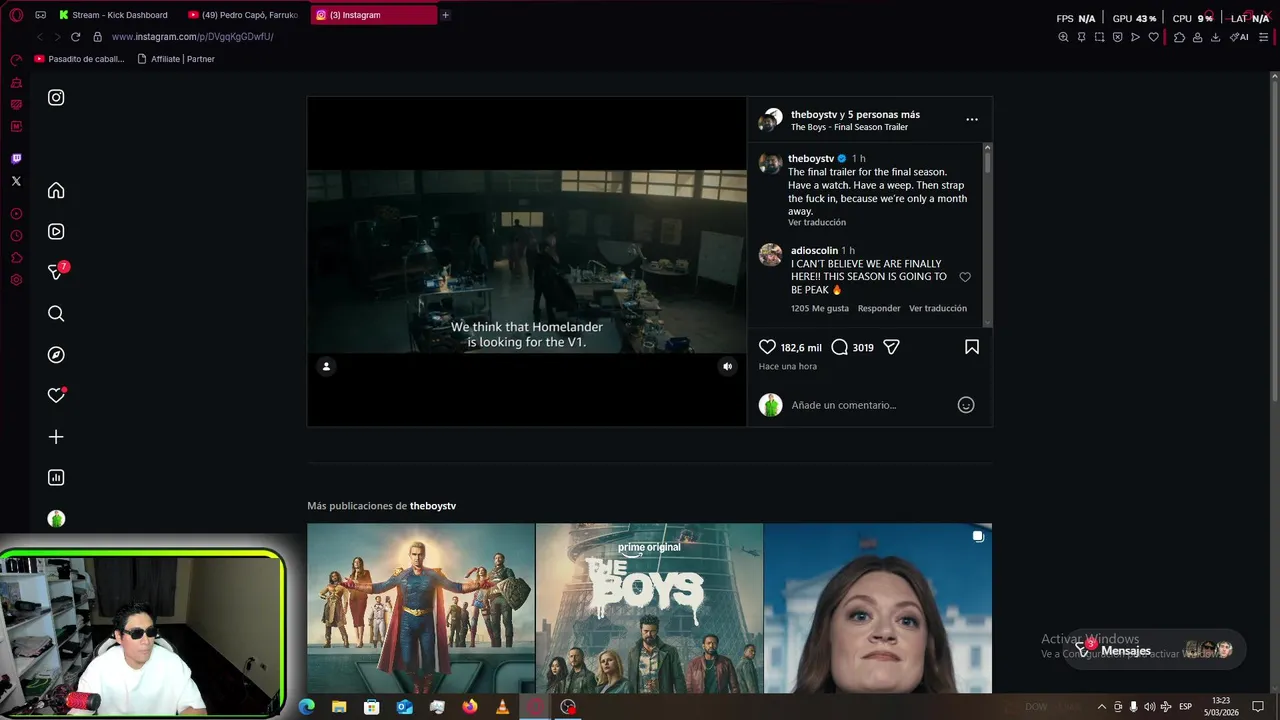The height and width of the screenshot is (720, 1280).
Task: Select the (3) Instagram tab
Action: click(373, 15)
